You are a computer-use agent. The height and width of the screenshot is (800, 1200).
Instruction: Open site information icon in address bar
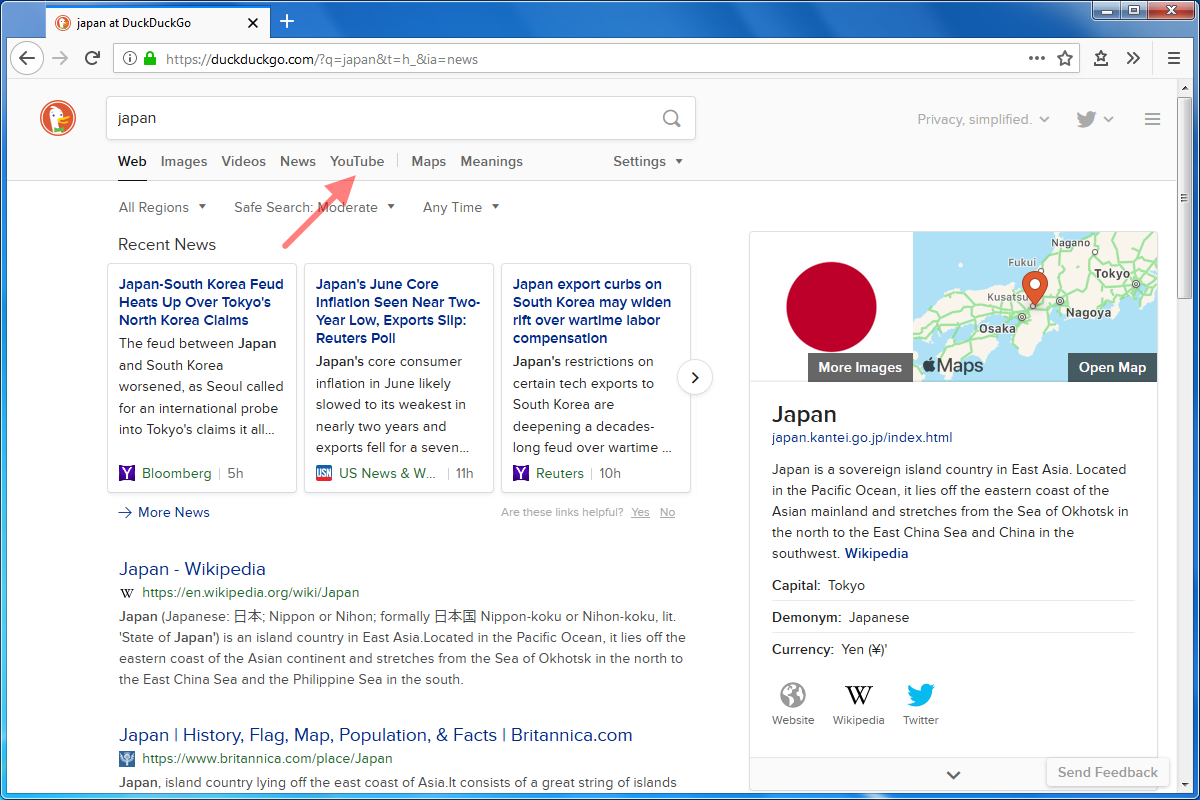[x=130, y=59]
